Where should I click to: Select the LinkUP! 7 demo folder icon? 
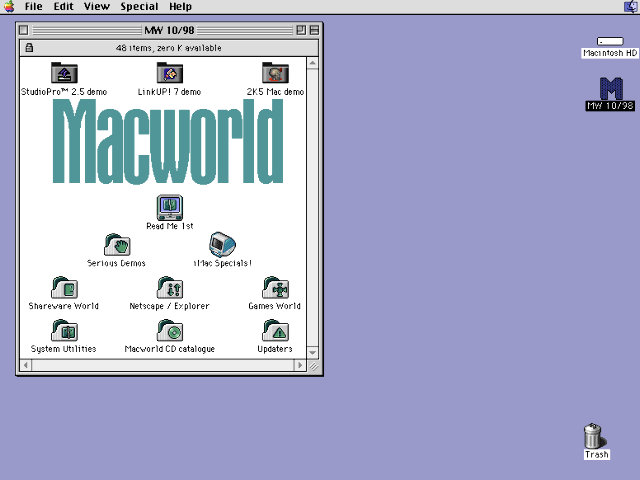[170, 73]
